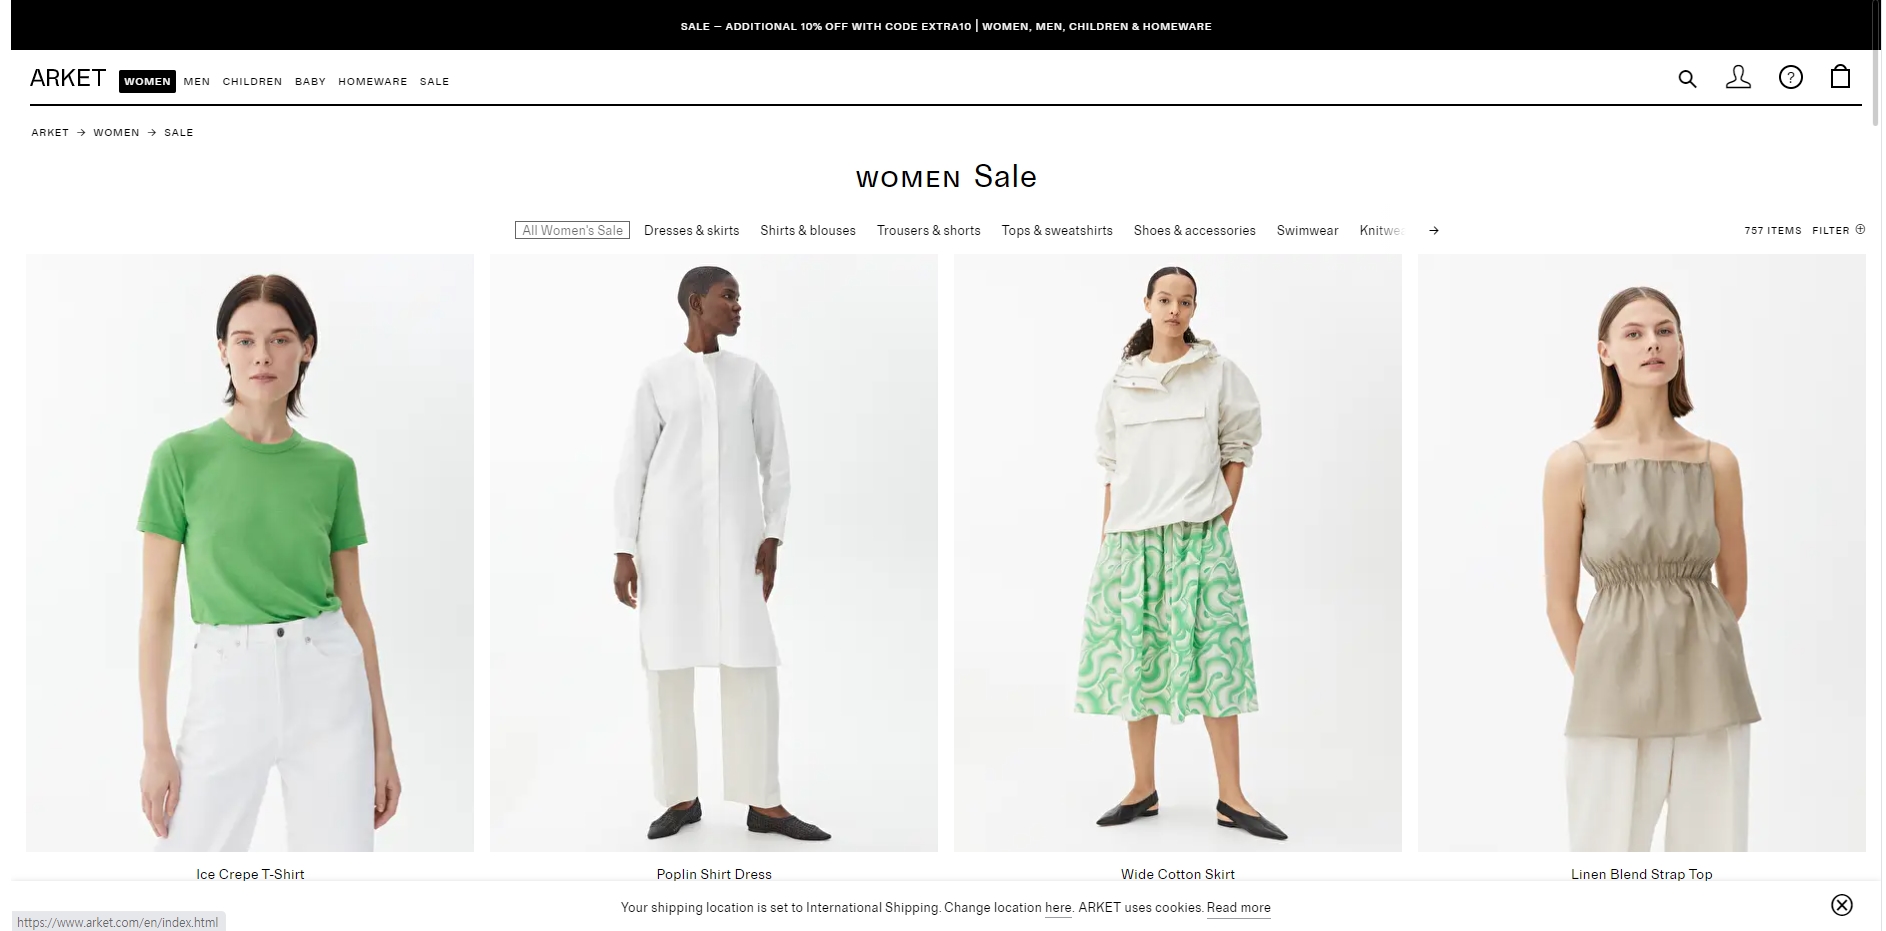Click the arrow to show more categories
The image size is (1886, 931).
[1434, 230]
